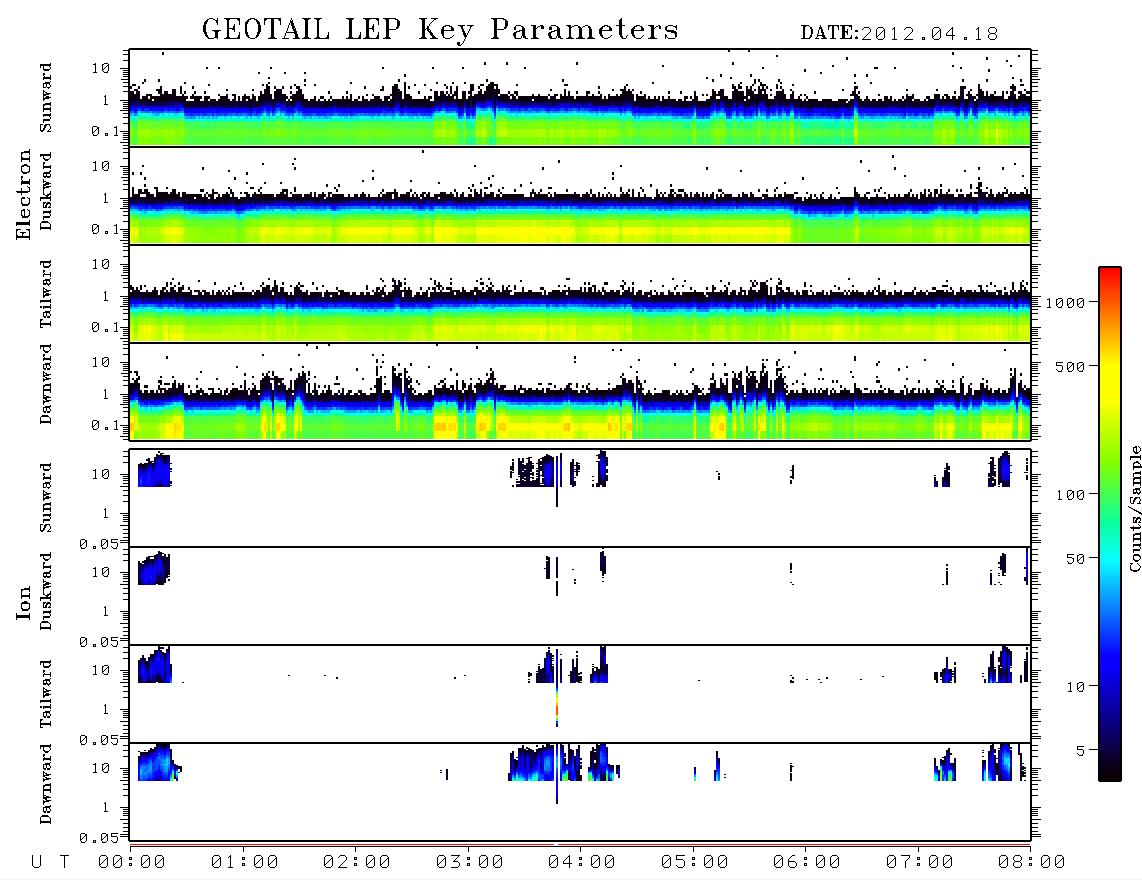
Task: Select the DATE:2012.04.18 label
Action: 899,34
